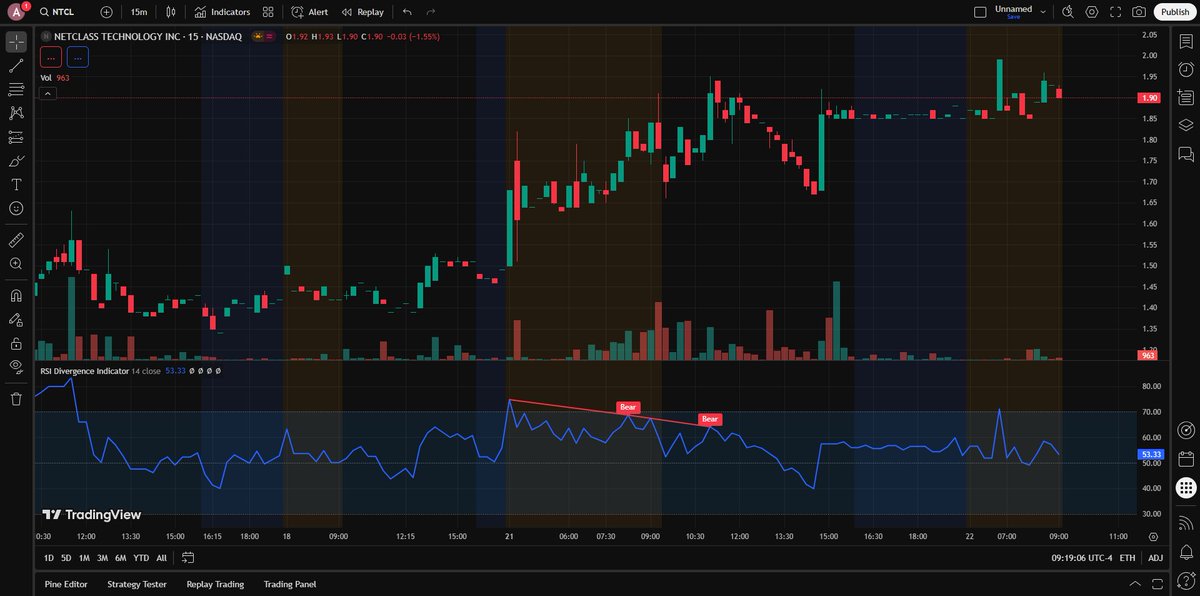The image size is (1200, 596).
Task: Click the red collapsed indicator legend box
Action: 51,57
